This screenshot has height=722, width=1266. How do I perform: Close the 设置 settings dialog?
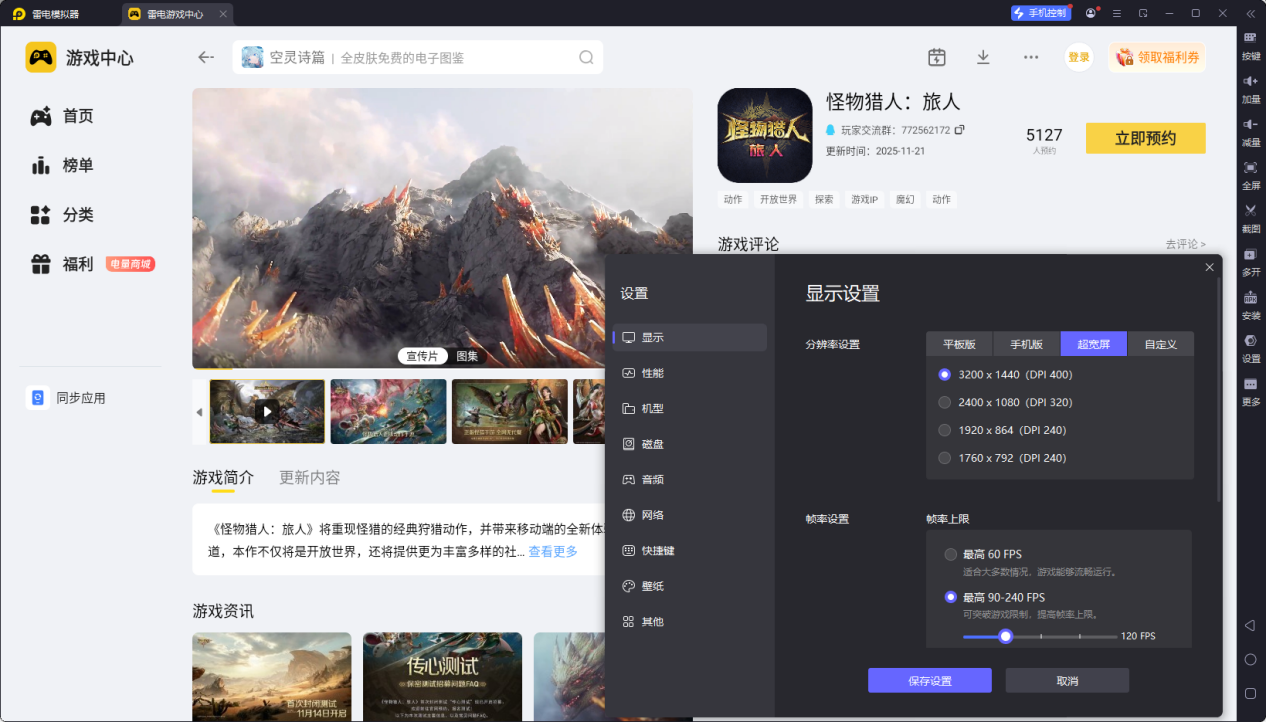point(1210,267)
